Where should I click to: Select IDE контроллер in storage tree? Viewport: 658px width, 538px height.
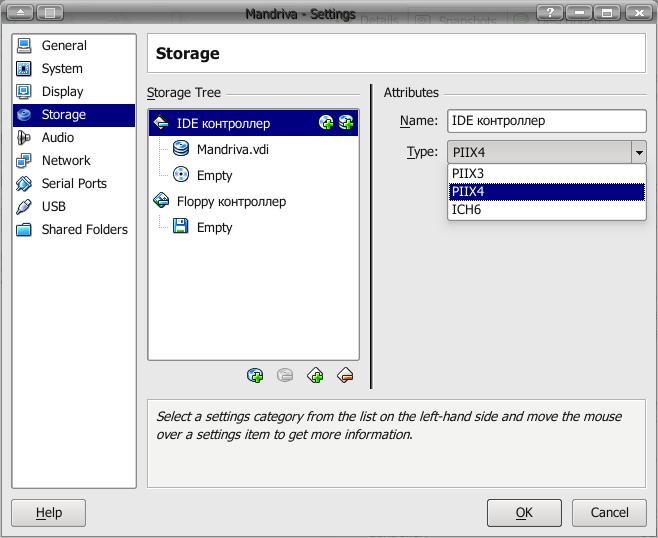[253, 123]
